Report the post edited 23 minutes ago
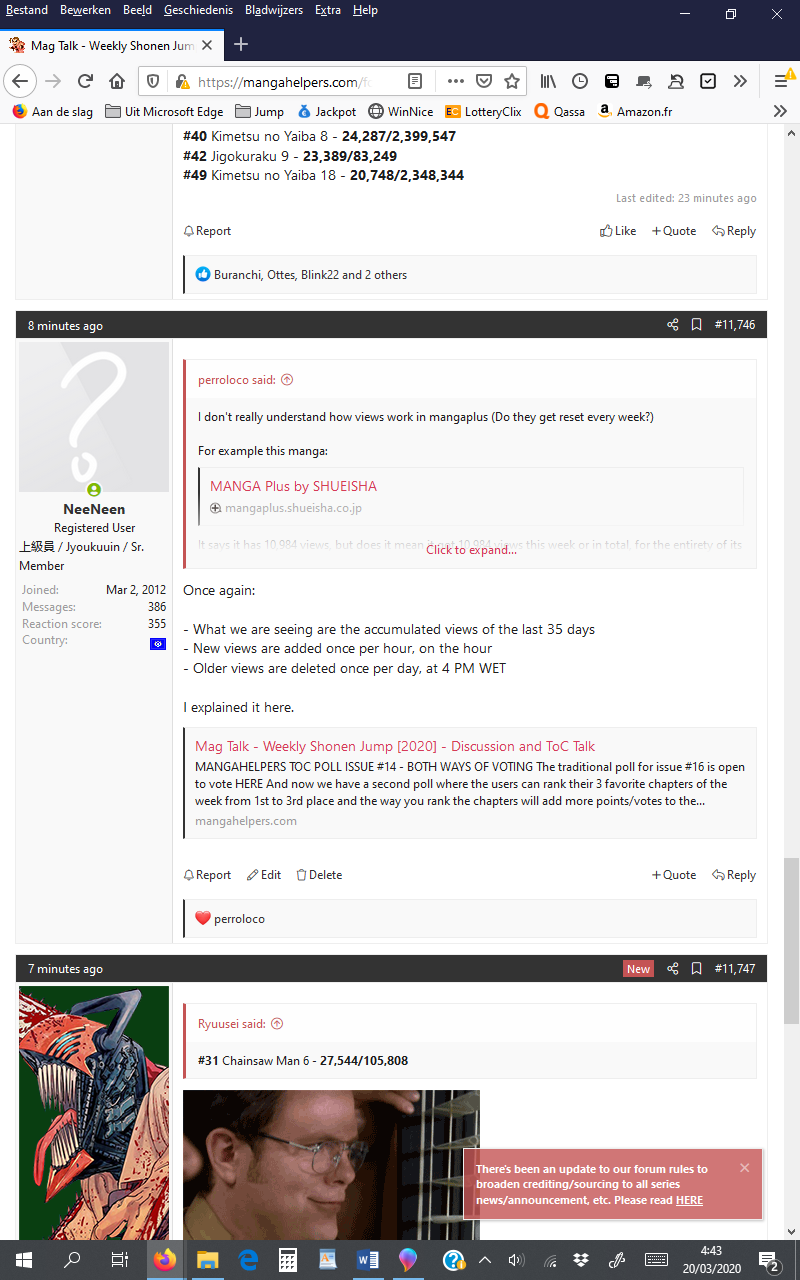Screen dimensions: 800x1280 point(207,231)
